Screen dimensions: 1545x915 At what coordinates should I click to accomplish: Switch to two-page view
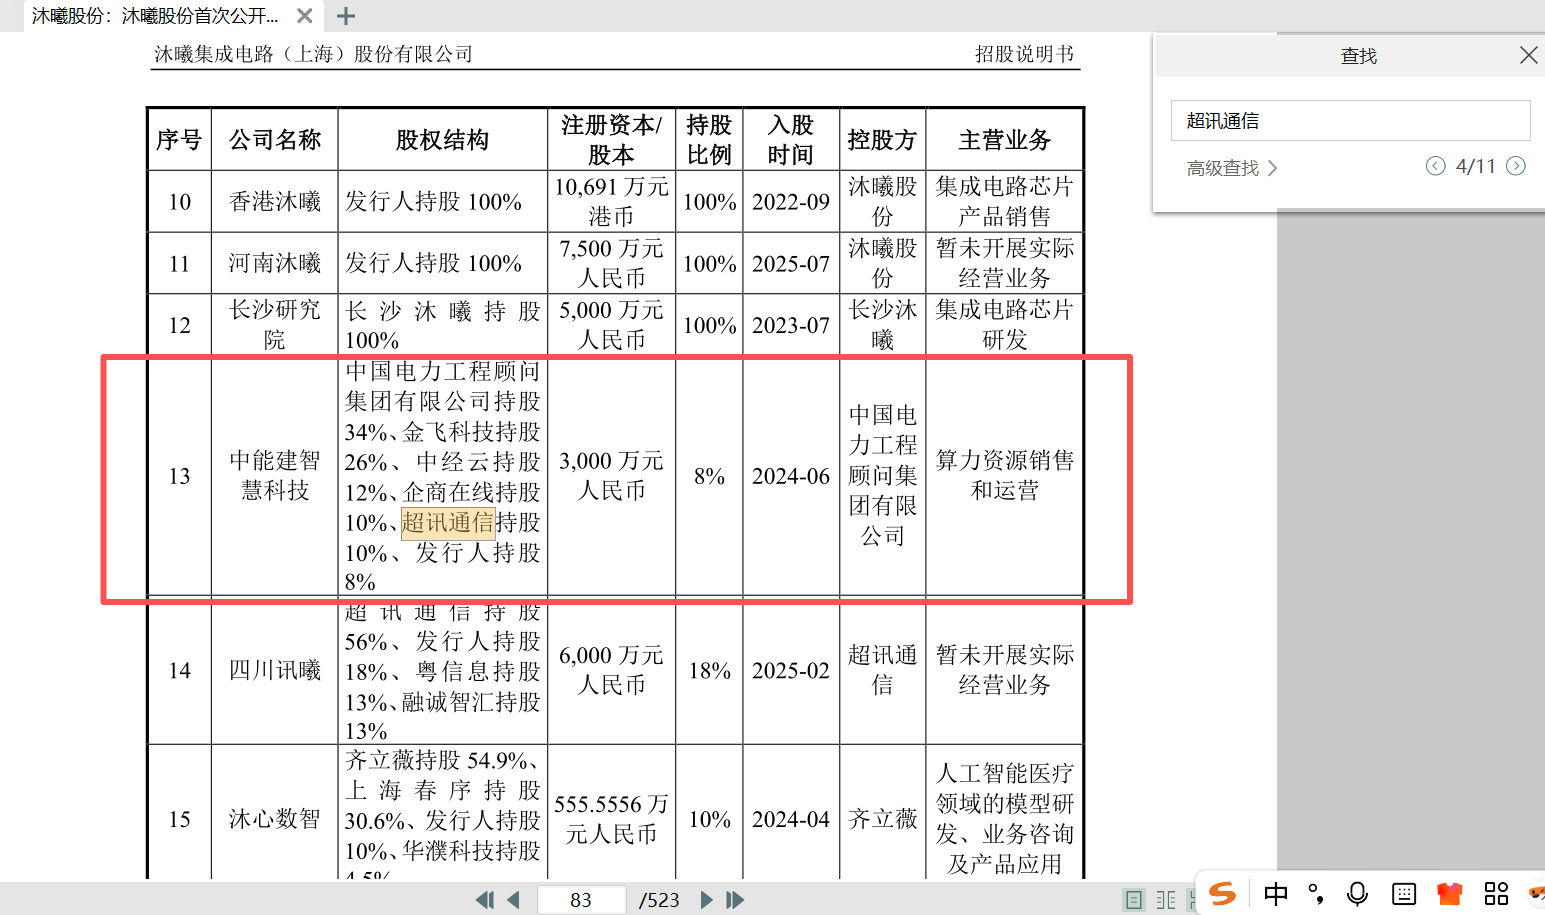point(1166,900)
